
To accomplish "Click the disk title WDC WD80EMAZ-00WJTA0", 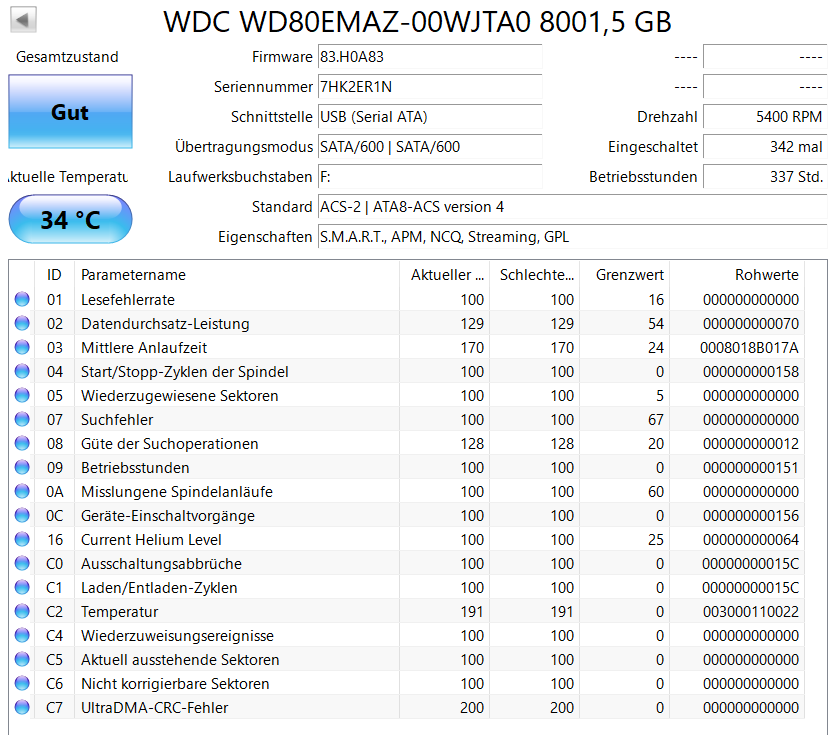I will coord(417,22).
